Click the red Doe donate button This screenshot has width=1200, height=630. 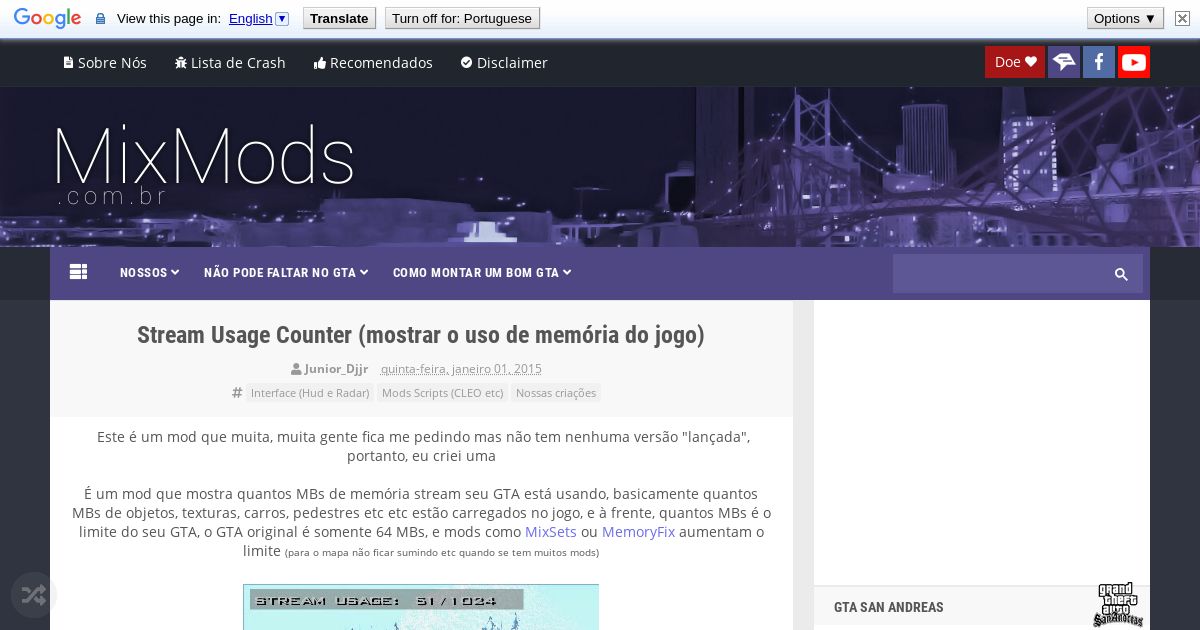(x=1015, y=62)
